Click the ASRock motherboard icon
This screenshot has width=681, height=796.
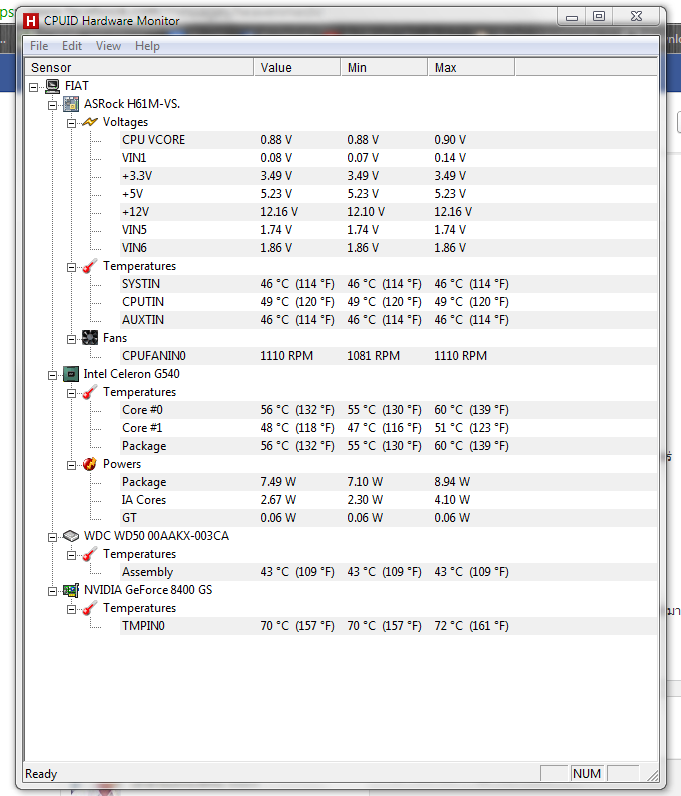(x=71, y=105)
